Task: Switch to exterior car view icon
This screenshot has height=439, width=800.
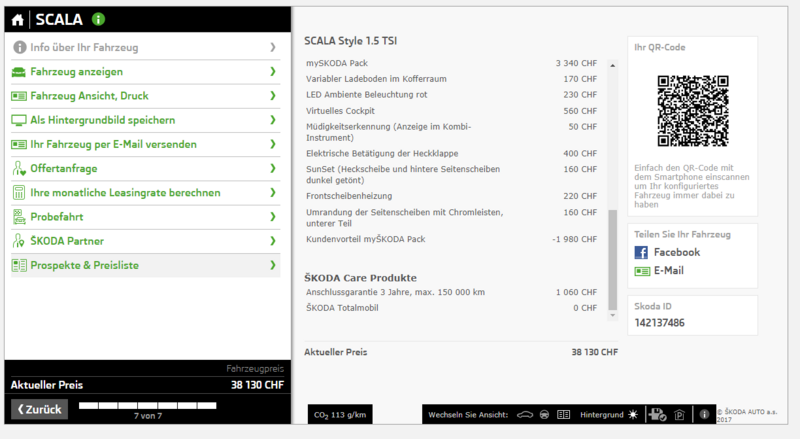Action: pyautogui.click(x=525, y=415)
